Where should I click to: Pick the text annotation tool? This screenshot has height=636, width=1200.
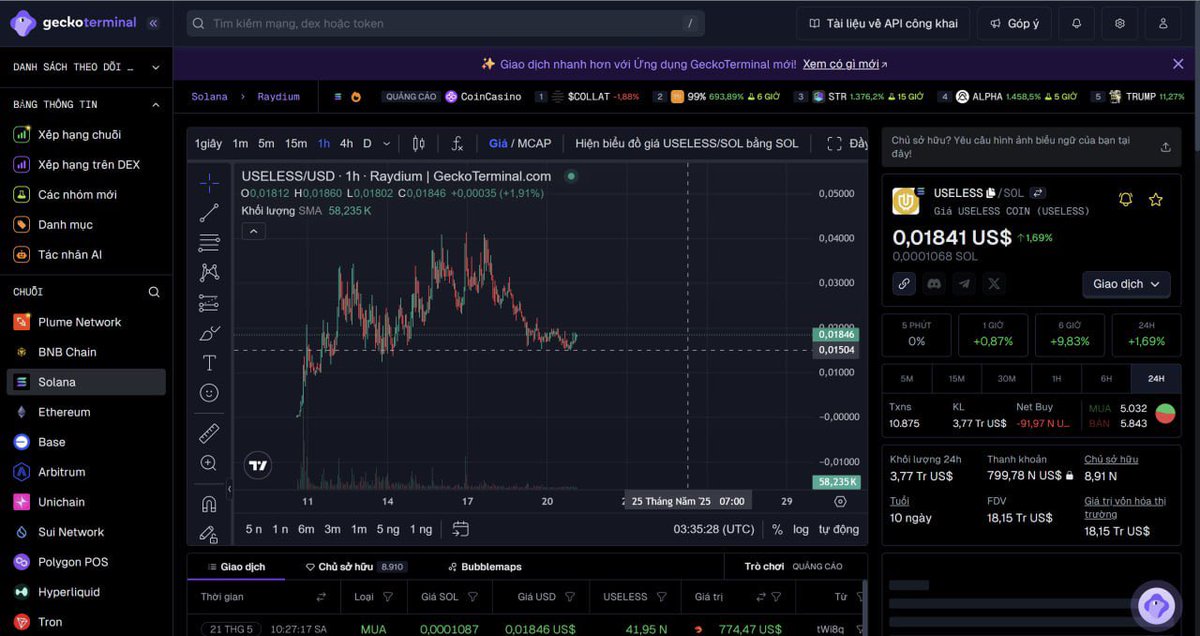[209, 363]
